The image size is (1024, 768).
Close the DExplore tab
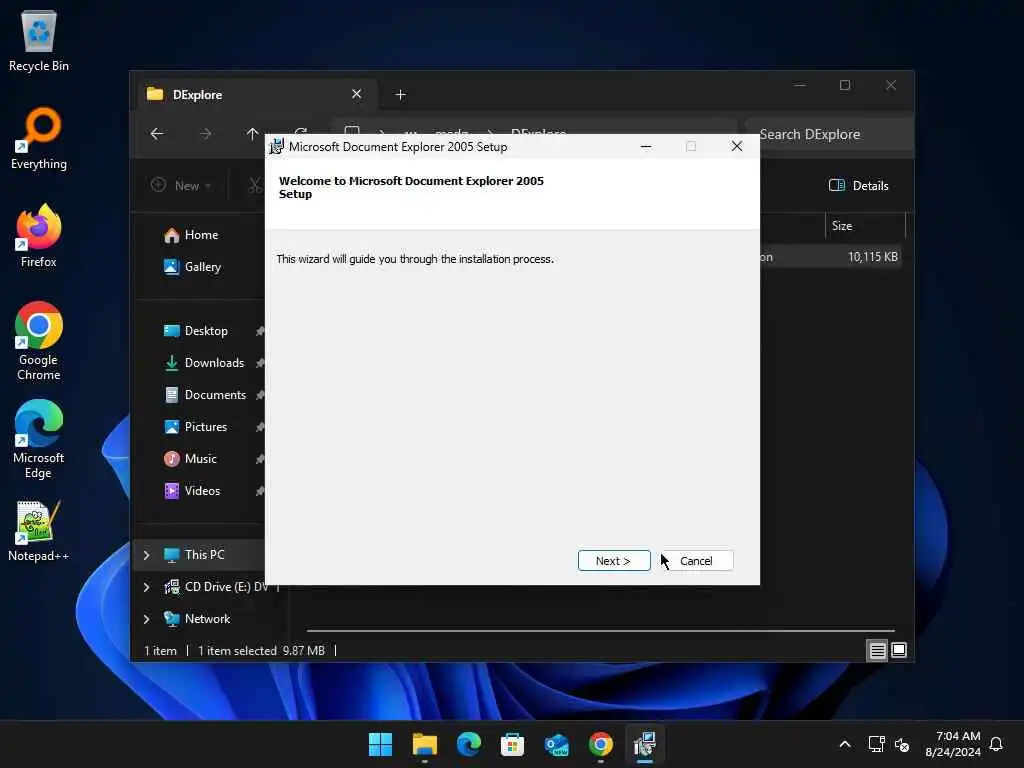[357, 94]
